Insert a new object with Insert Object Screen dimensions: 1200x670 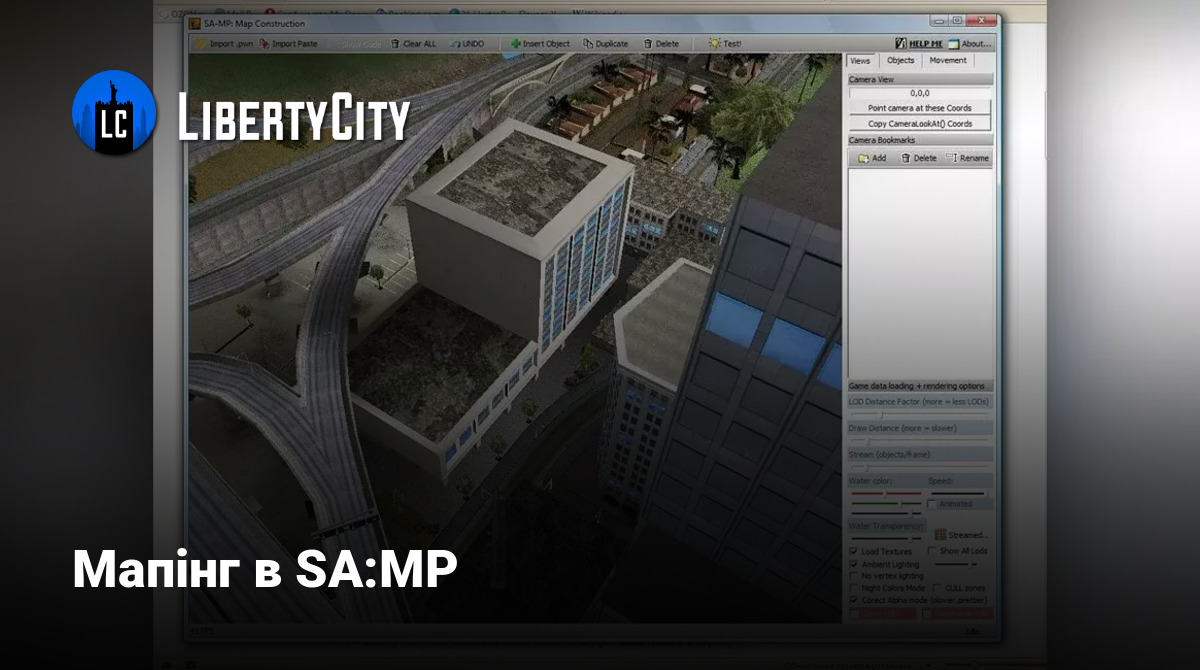coord(540,44)
